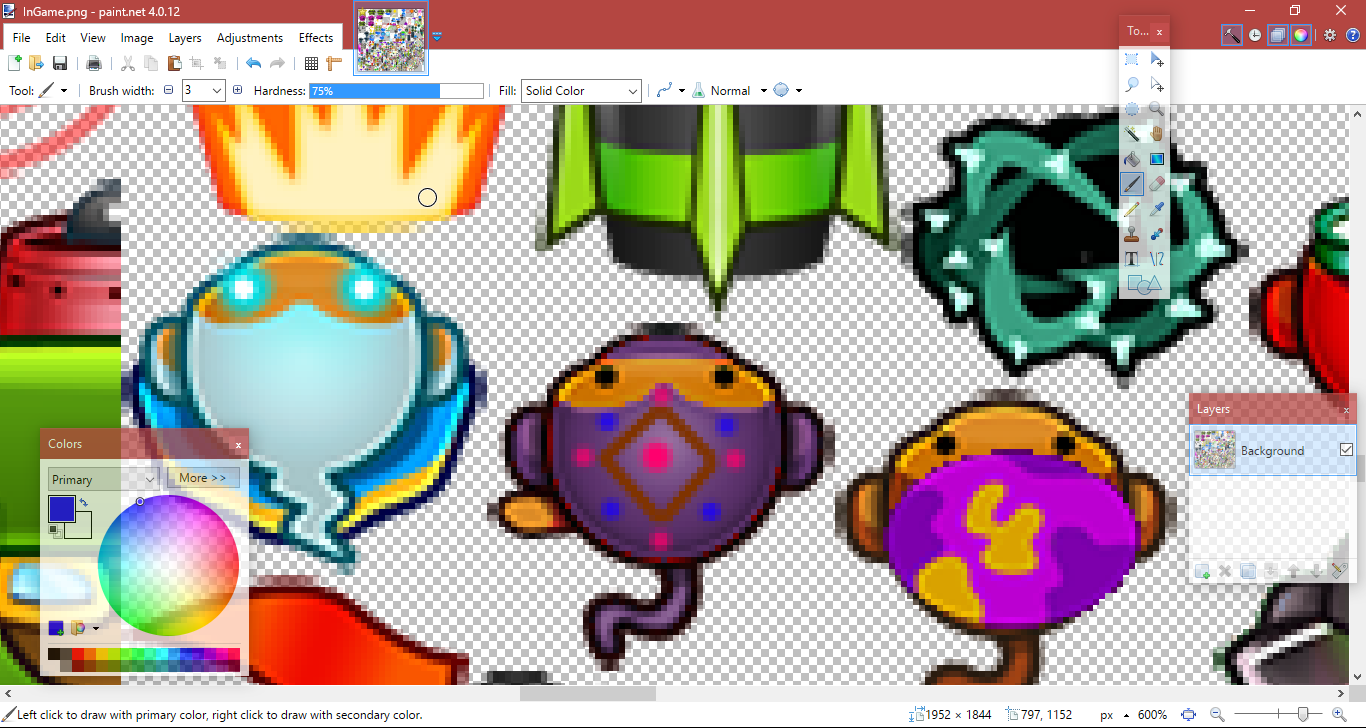This screenshot has height=728, width=1366.
Task: Uncheck the Background layer visibility checkbox
Action: click(x=1346, y=450)
